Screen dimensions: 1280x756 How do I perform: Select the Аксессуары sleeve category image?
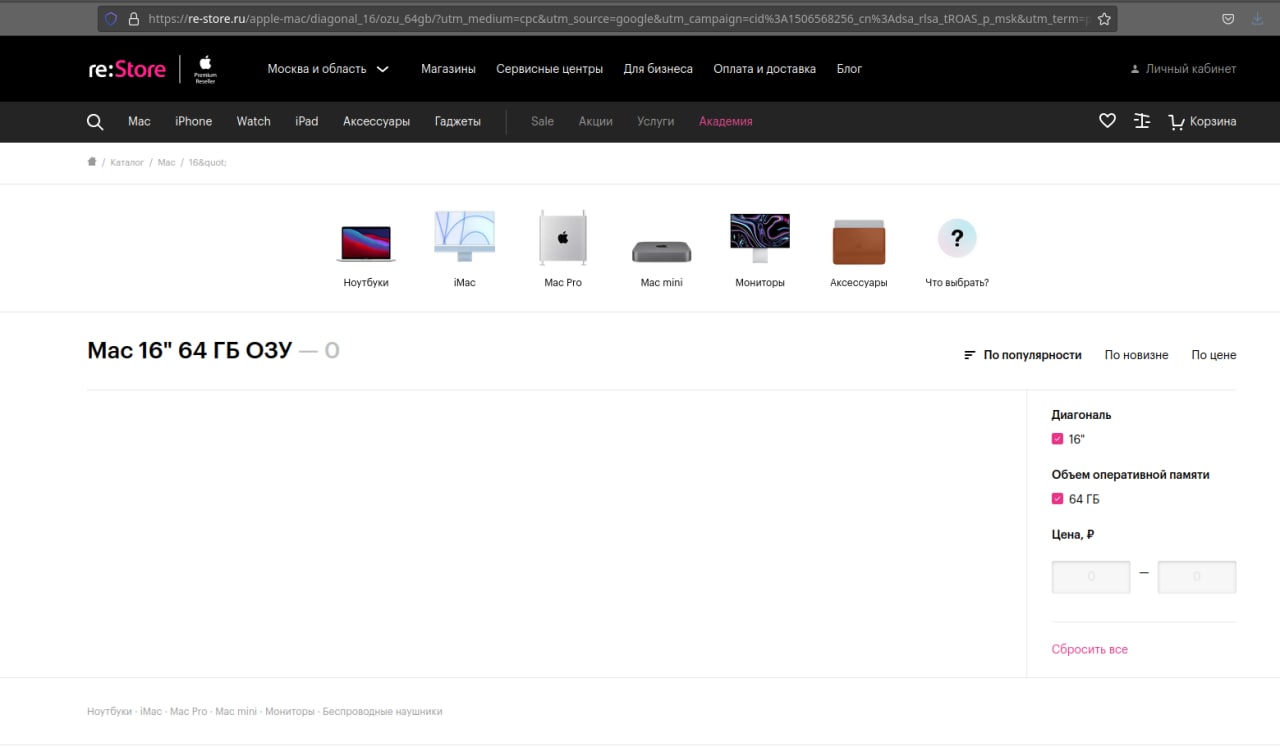coord(858,241)
